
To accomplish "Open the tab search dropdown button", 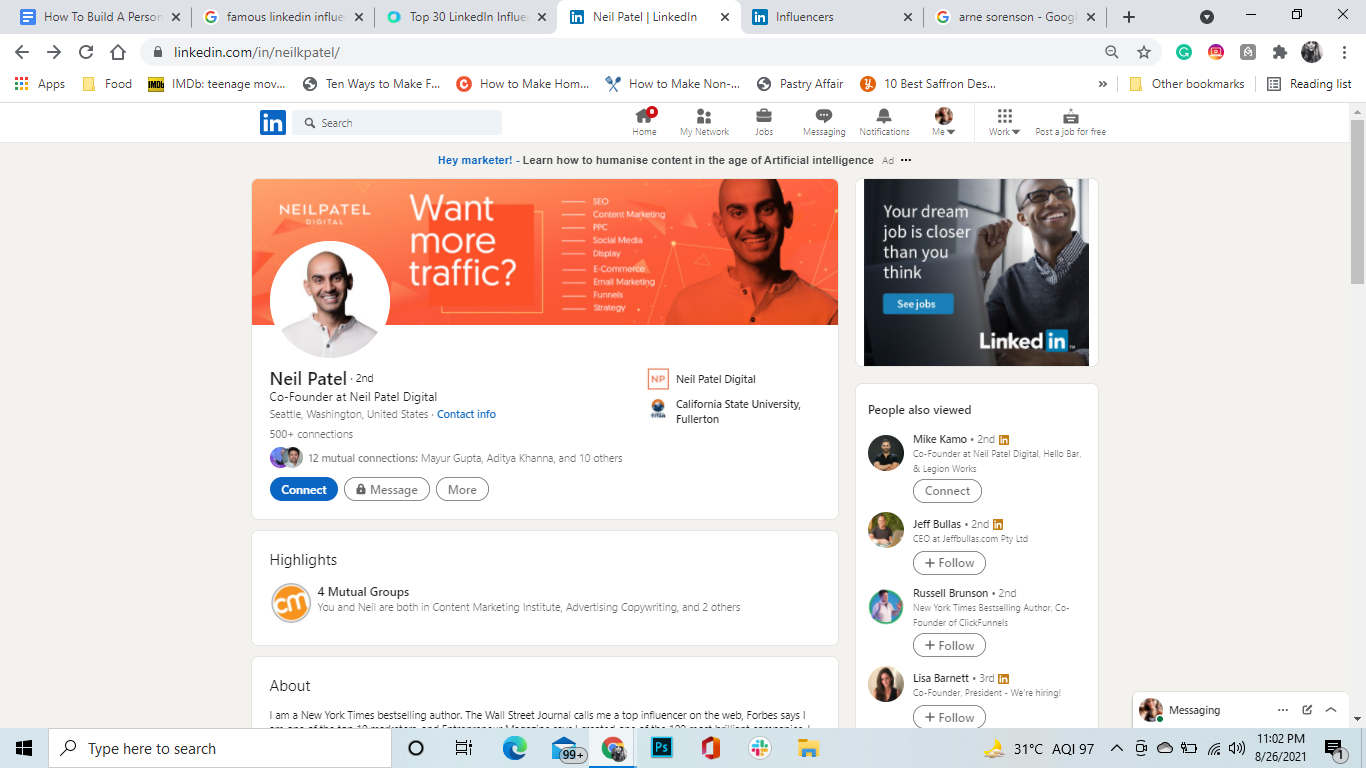I will [1206, 17].
